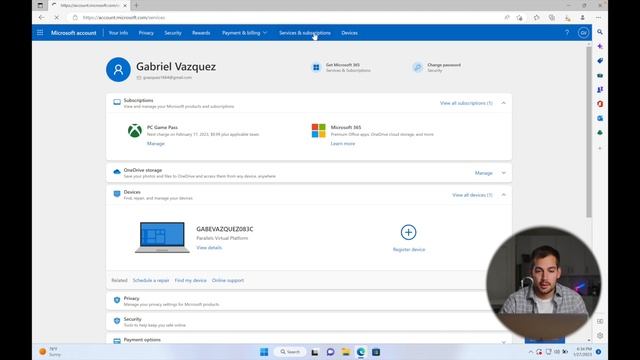Open the Collections icon in Edge toolbar

552,18
